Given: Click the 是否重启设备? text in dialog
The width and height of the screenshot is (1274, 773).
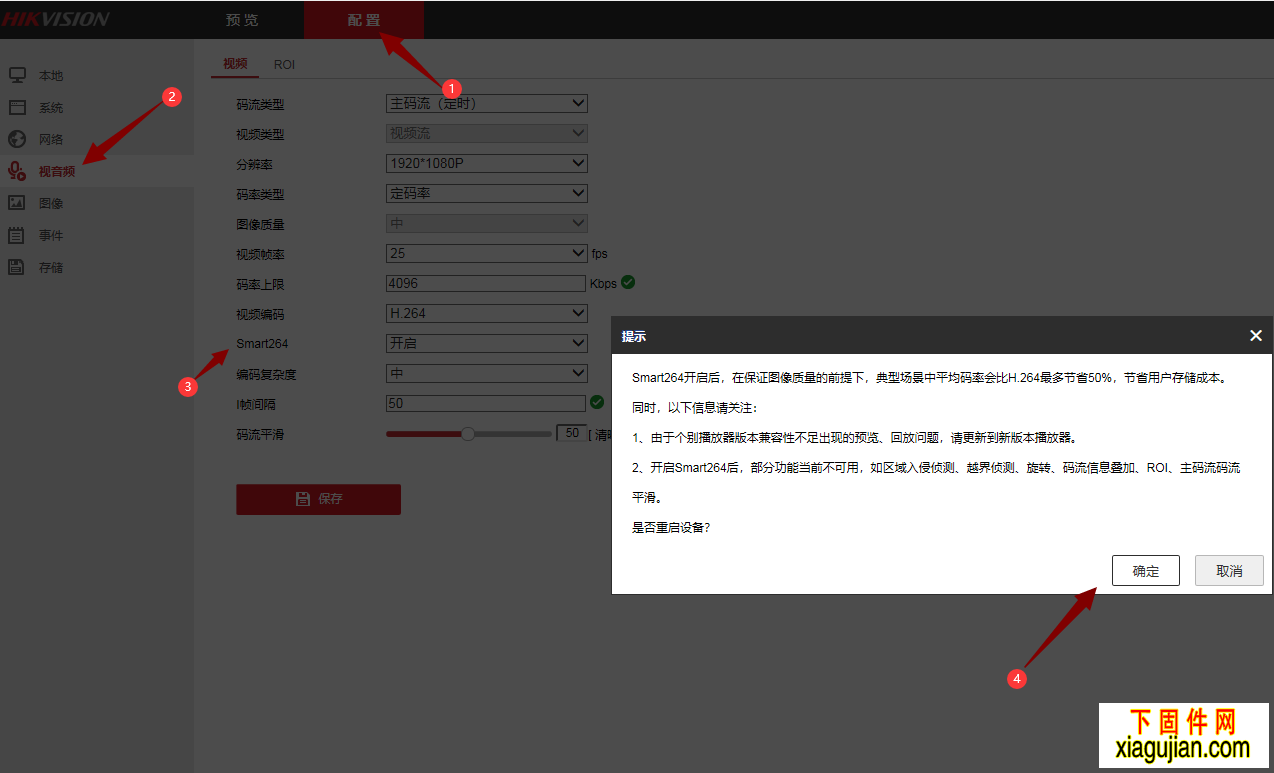Looking at the screenshot, I should pos(671,527).
